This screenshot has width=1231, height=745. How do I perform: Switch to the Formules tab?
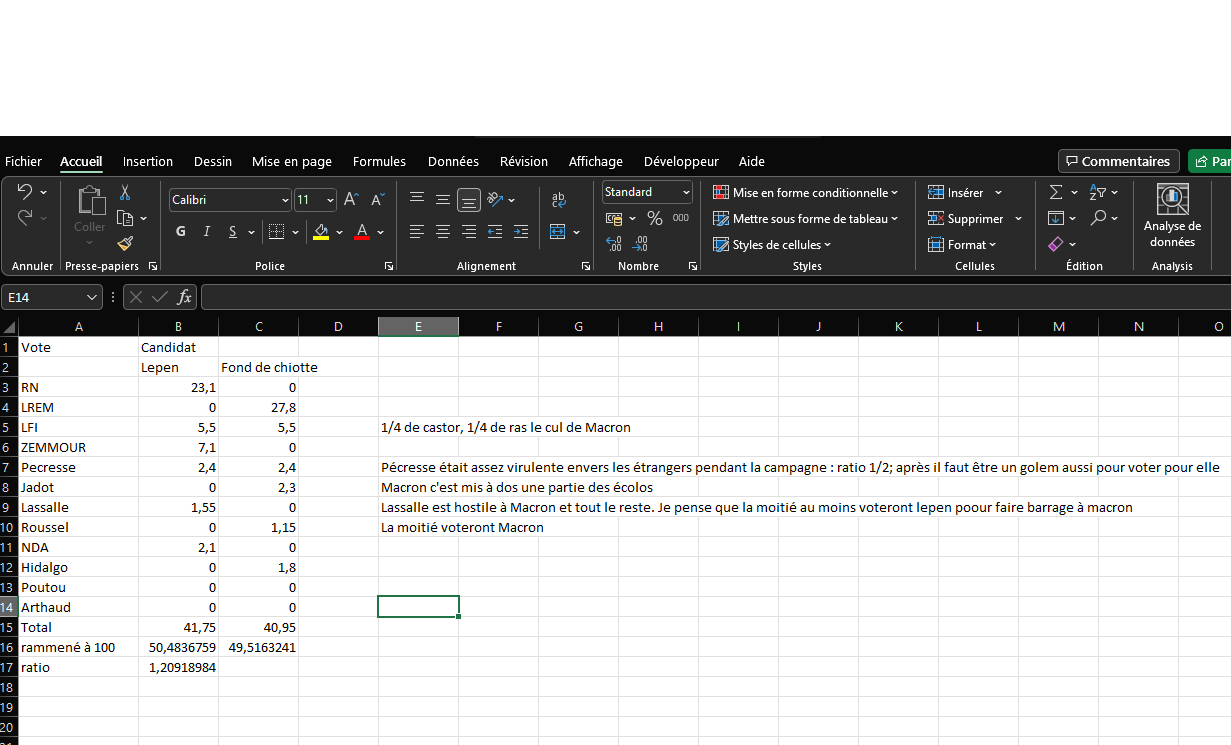(379, 162)
